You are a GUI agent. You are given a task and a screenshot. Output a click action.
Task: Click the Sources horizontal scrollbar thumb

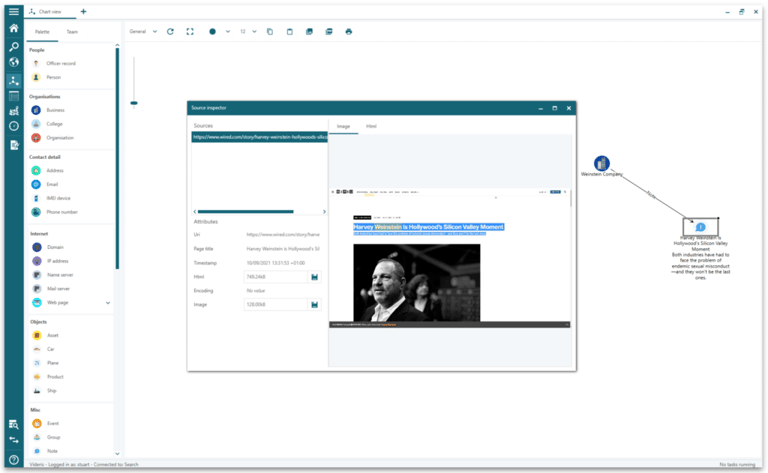245,212
